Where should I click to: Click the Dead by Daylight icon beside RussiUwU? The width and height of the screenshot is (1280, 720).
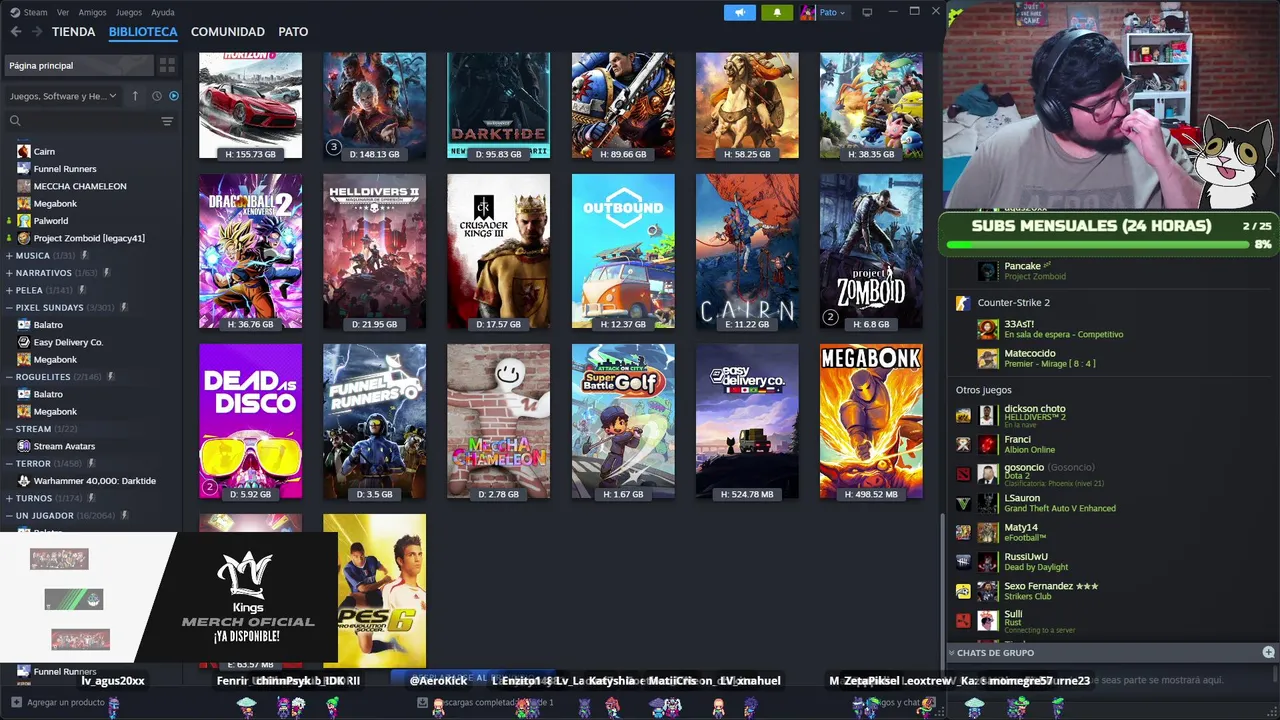[963, 562]
